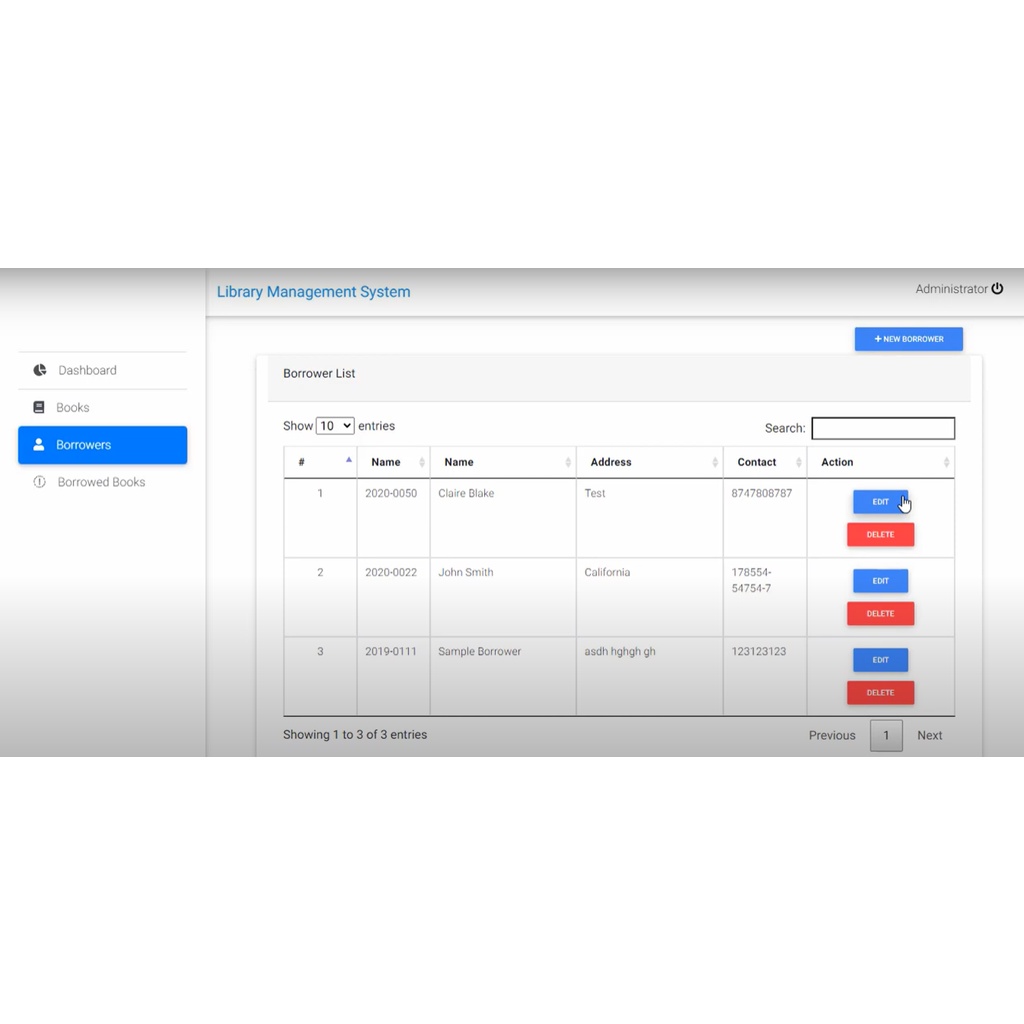This screenshot has width=1024, height=1024.
Task: Edit the Sample Borrower entry
Action: click(880, 660)
